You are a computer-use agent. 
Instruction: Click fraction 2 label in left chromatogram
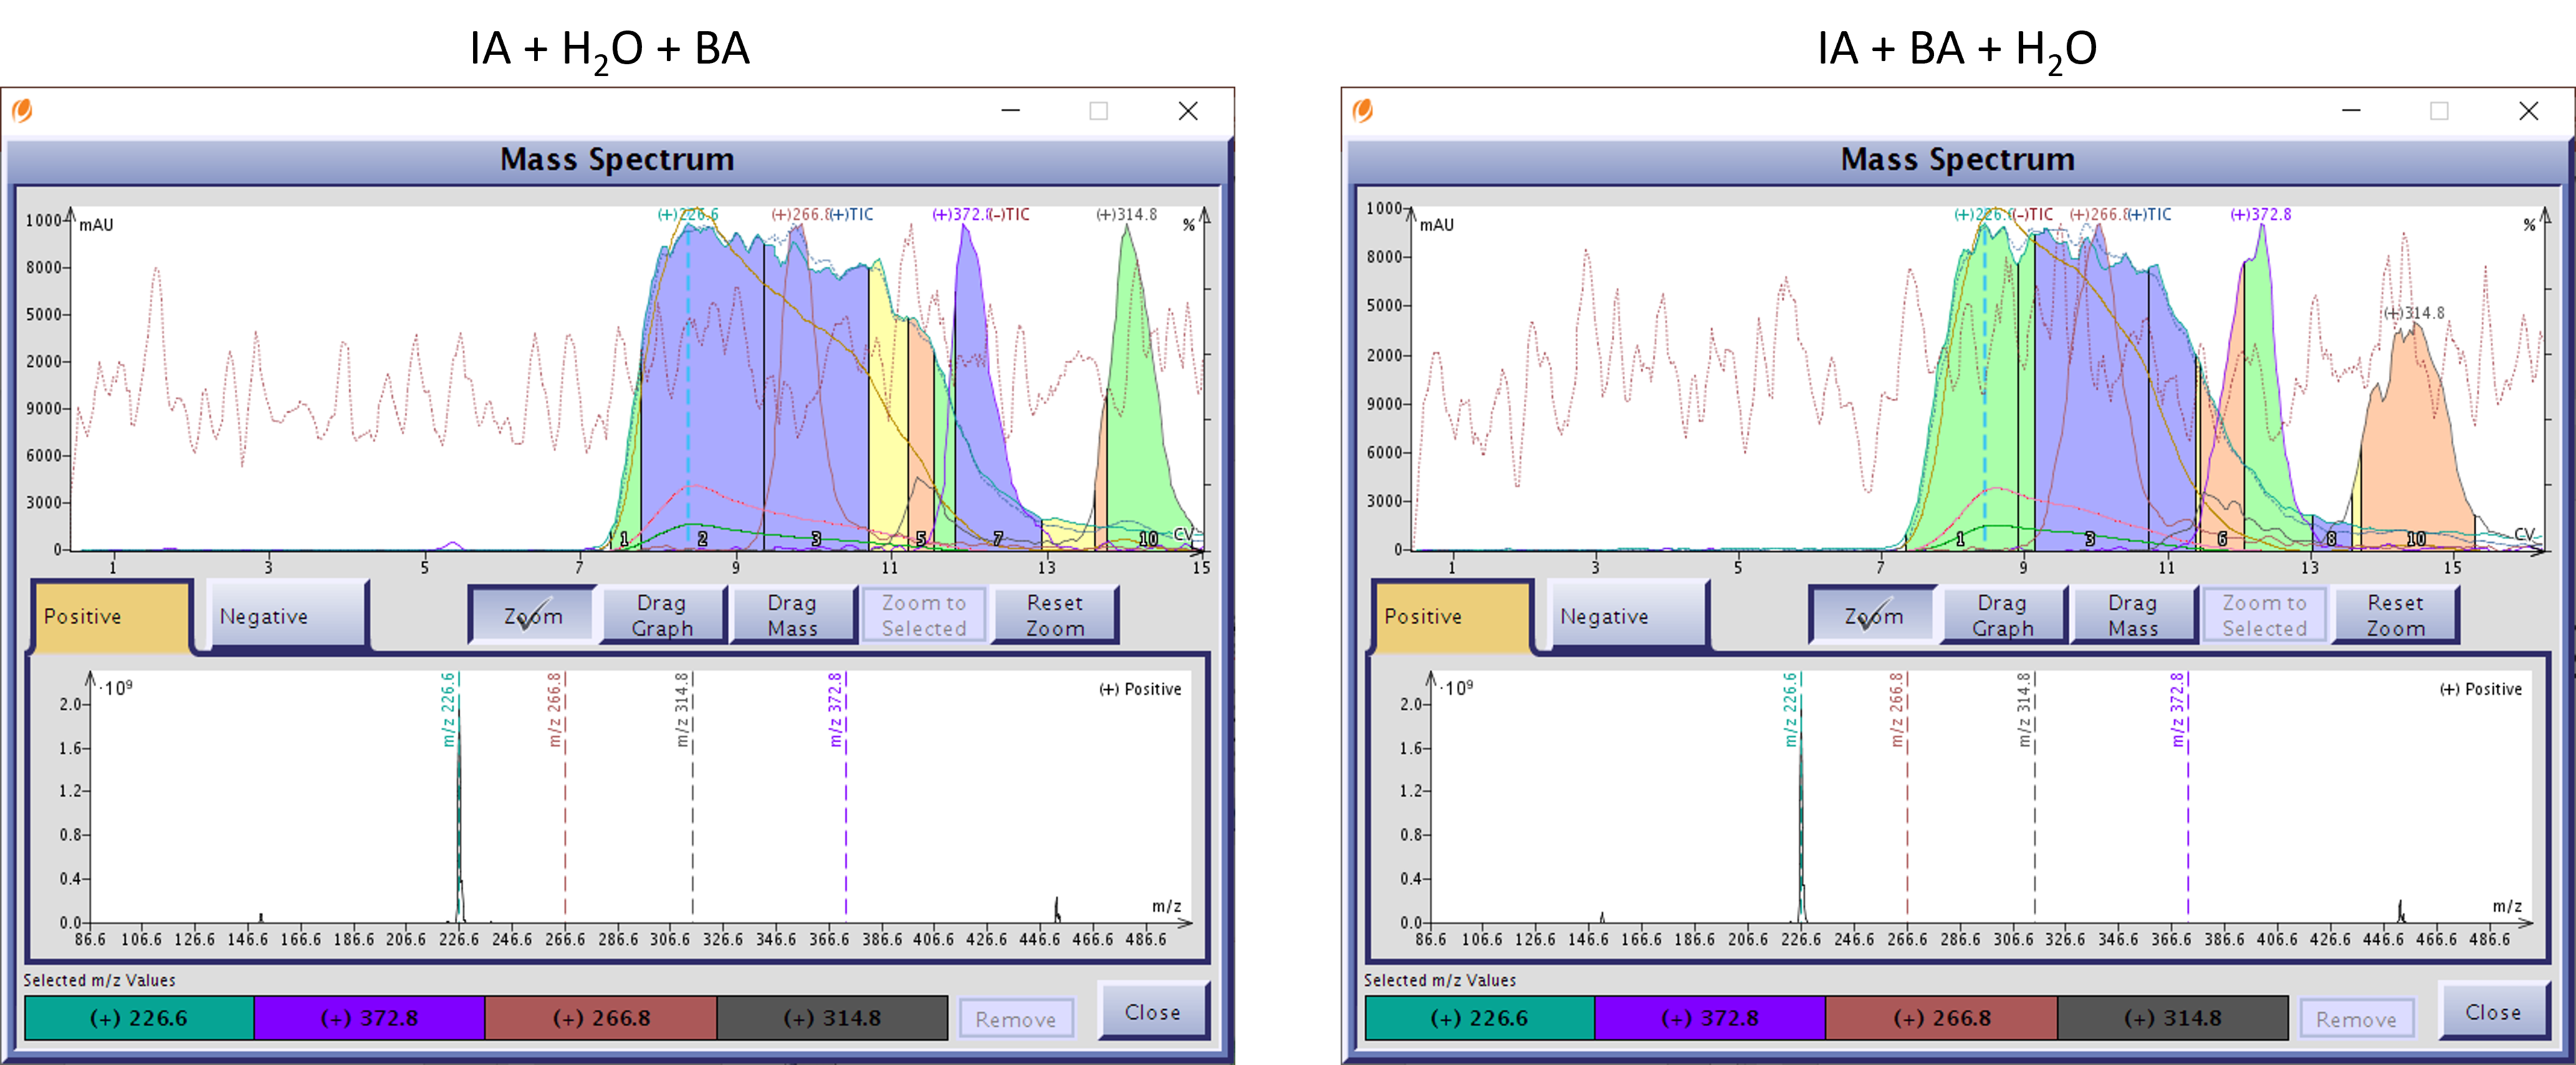[x=702, y=539]
